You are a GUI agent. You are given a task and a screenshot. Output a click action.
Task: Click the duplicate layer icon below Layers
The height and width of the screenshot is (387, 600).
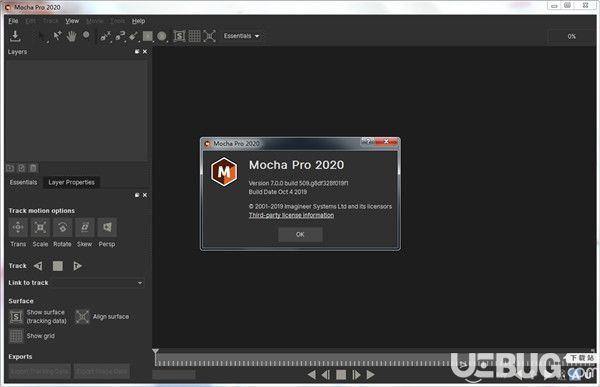pos(22,168)
